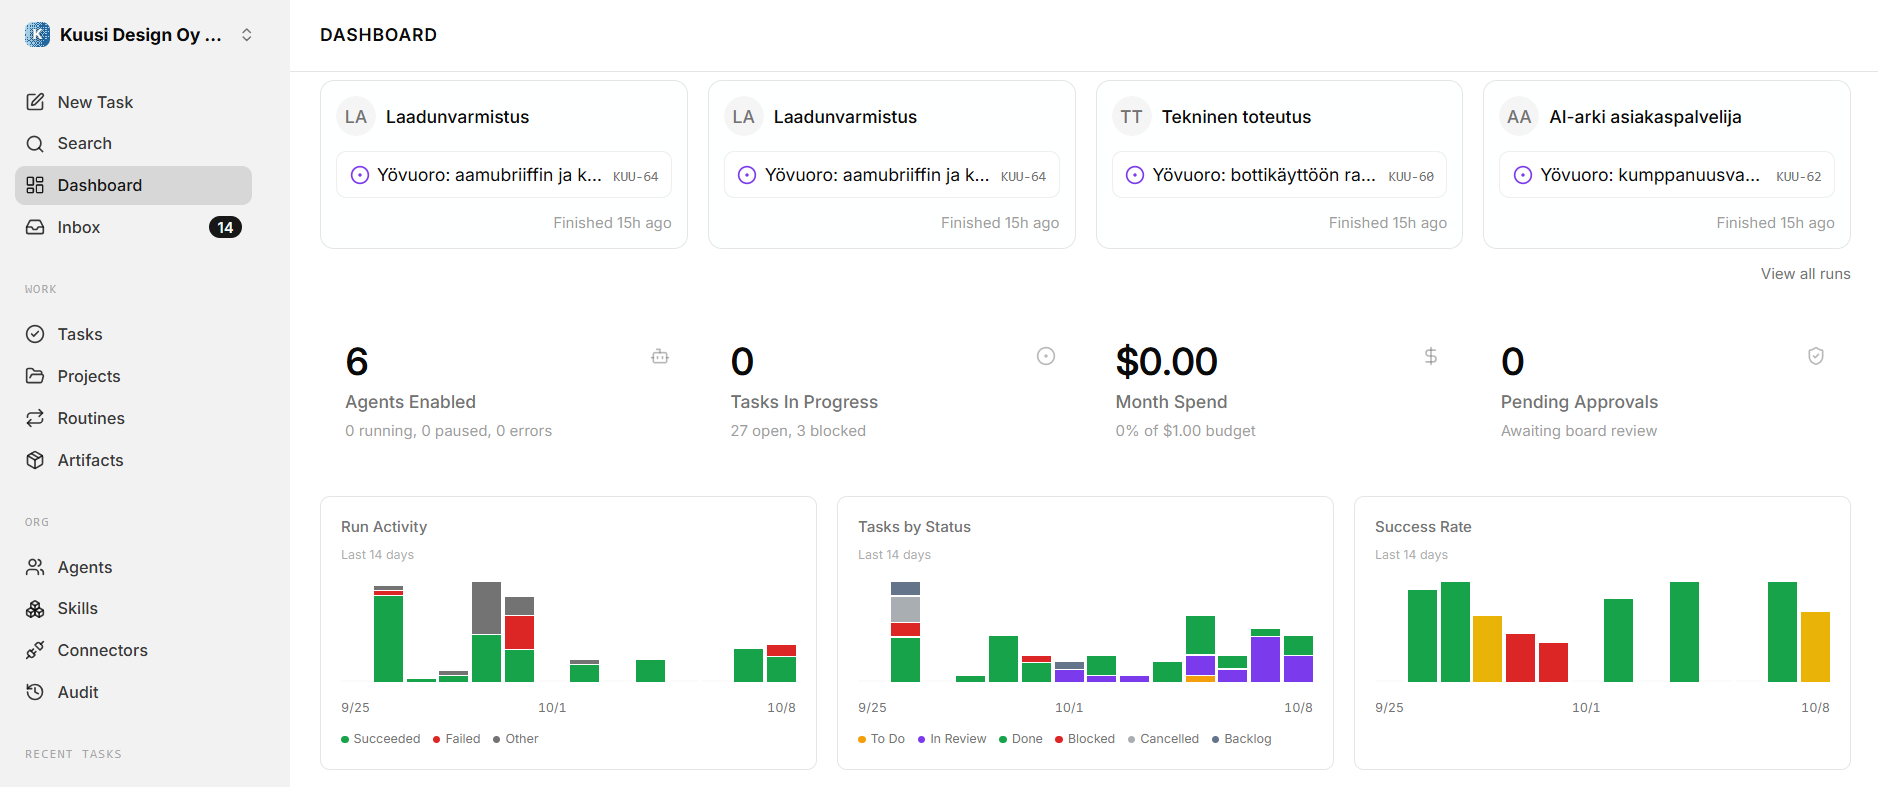Click the circle icon on Tasks In Progress card
The image size is (1878, 787).
[x=1046, y=356]
